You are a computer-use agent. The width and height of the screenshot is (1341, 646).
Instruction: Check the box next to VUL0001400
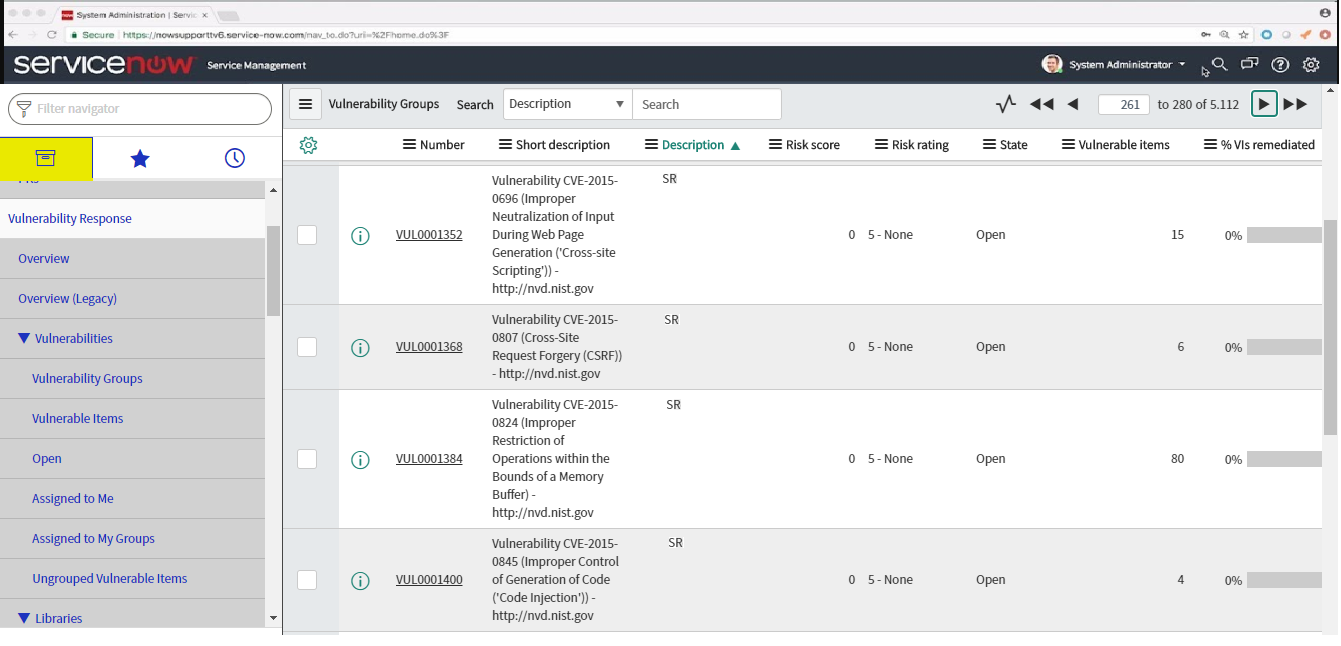tap(307, 580)
